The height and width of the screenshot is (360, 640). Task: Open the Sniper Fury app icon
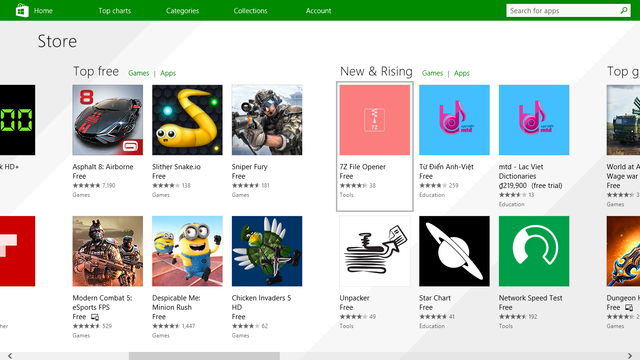[x=267, y=120]
